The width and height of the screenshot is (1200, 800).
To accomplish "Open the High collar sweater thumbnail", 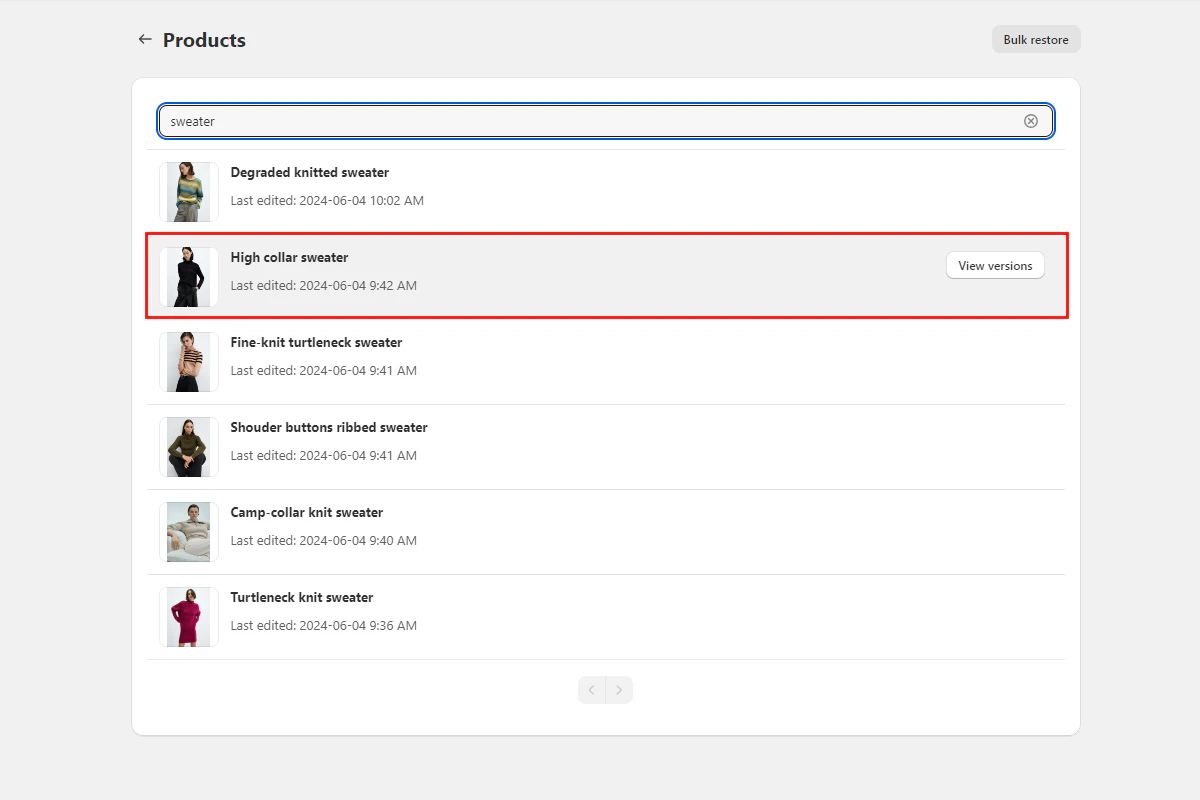I will (188, 276).
